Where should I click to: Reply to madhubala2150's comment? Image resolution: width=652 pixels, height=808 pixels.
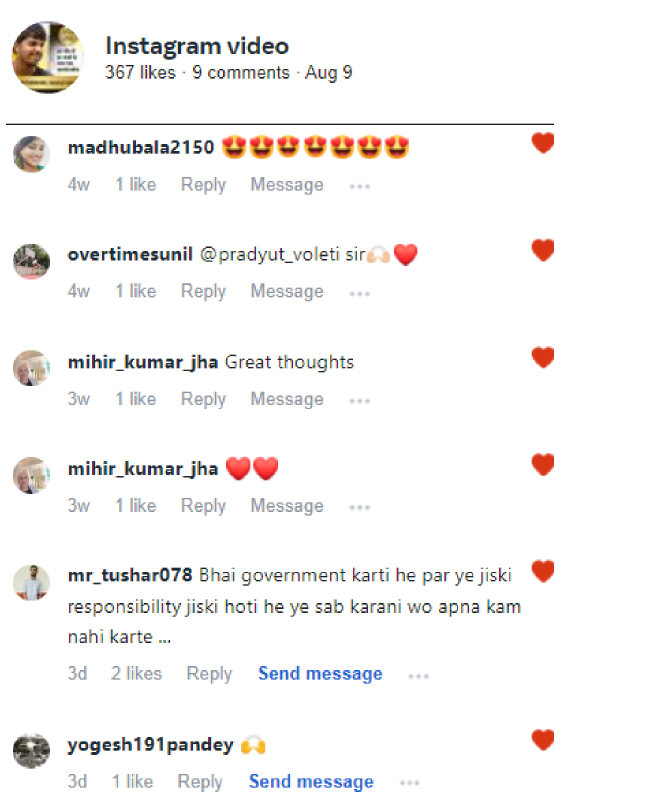pyautogui.click(x=203, y=185)
